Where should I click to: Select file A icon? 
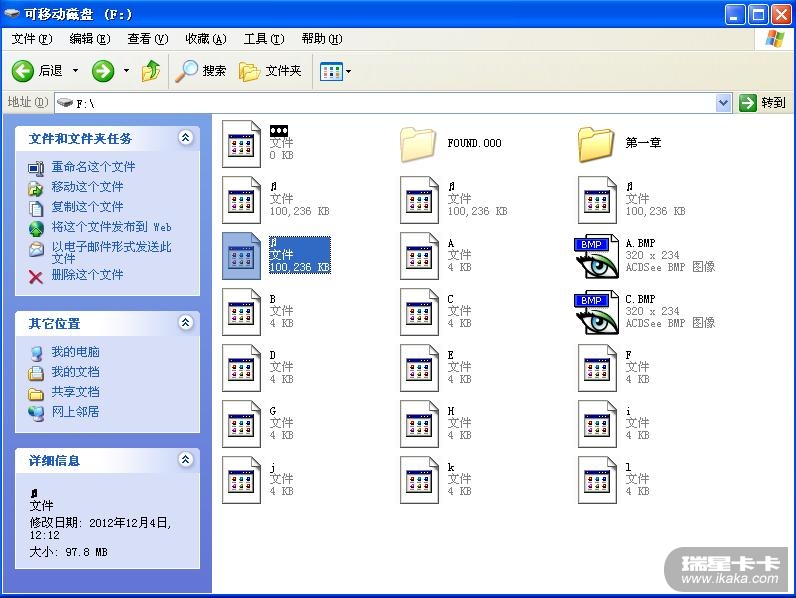(419, 256)
